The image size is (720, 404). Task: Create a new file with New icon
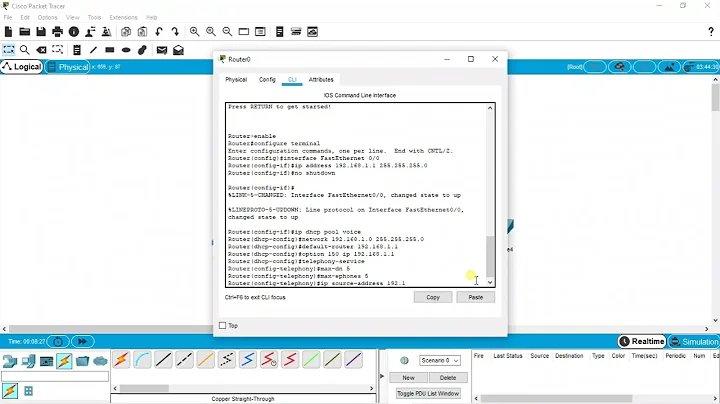click(8, 32)
